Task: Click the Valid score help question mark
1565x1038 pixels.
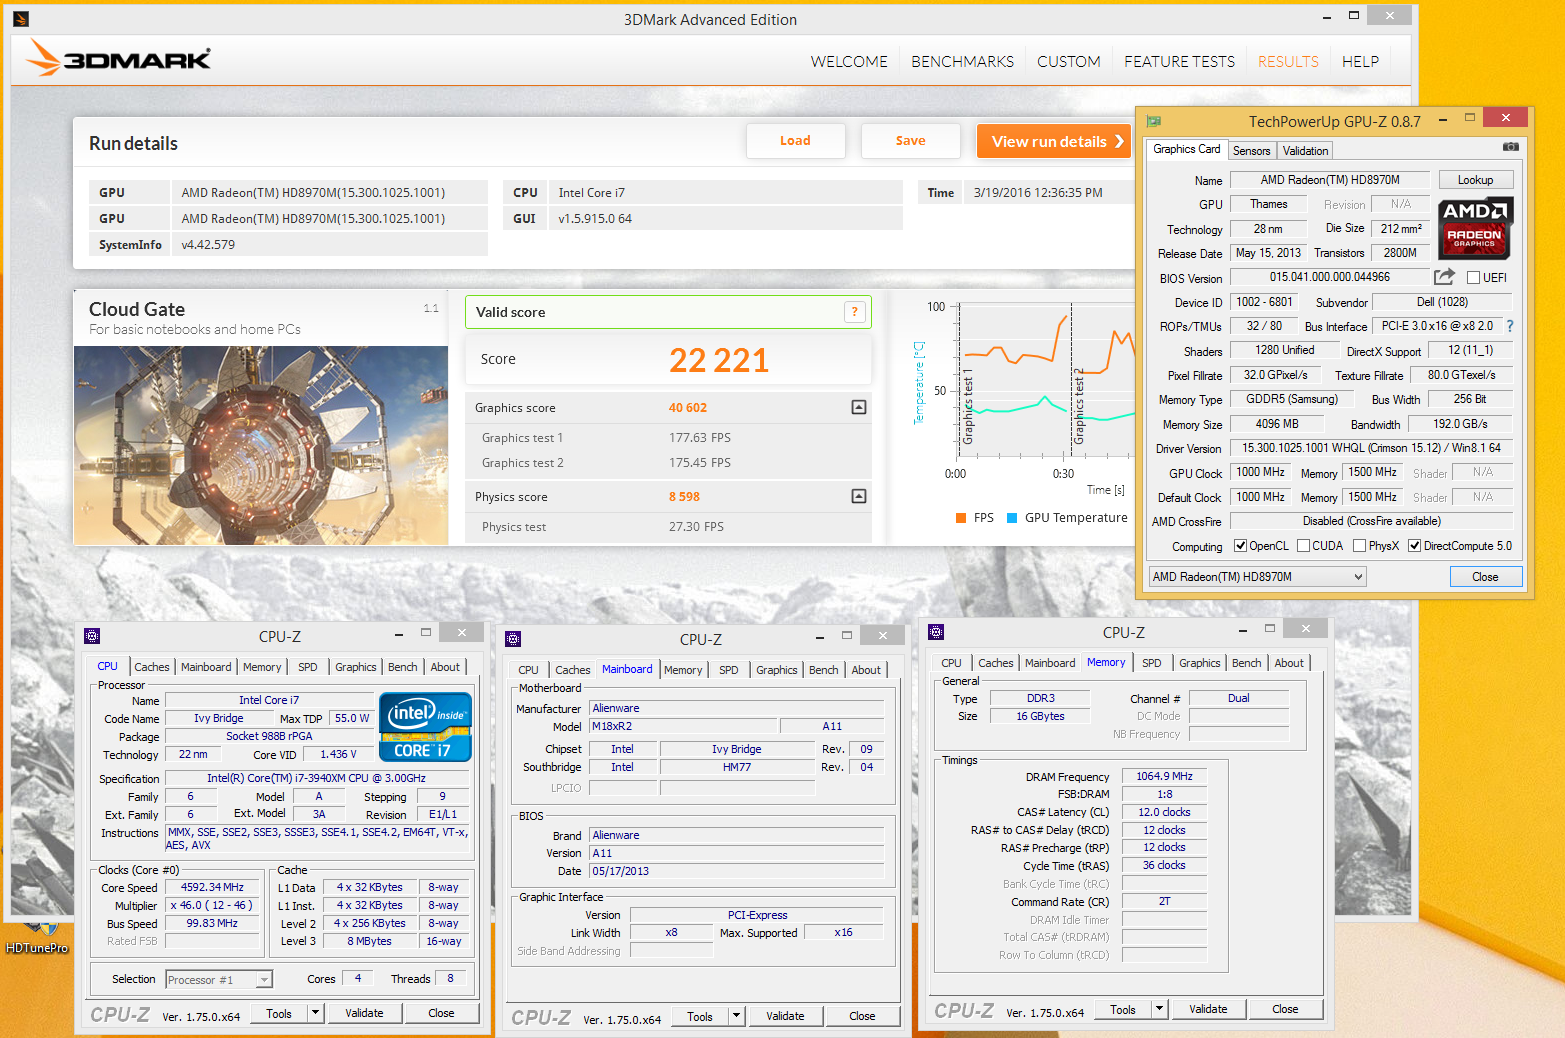Action: tap(854, 312)
